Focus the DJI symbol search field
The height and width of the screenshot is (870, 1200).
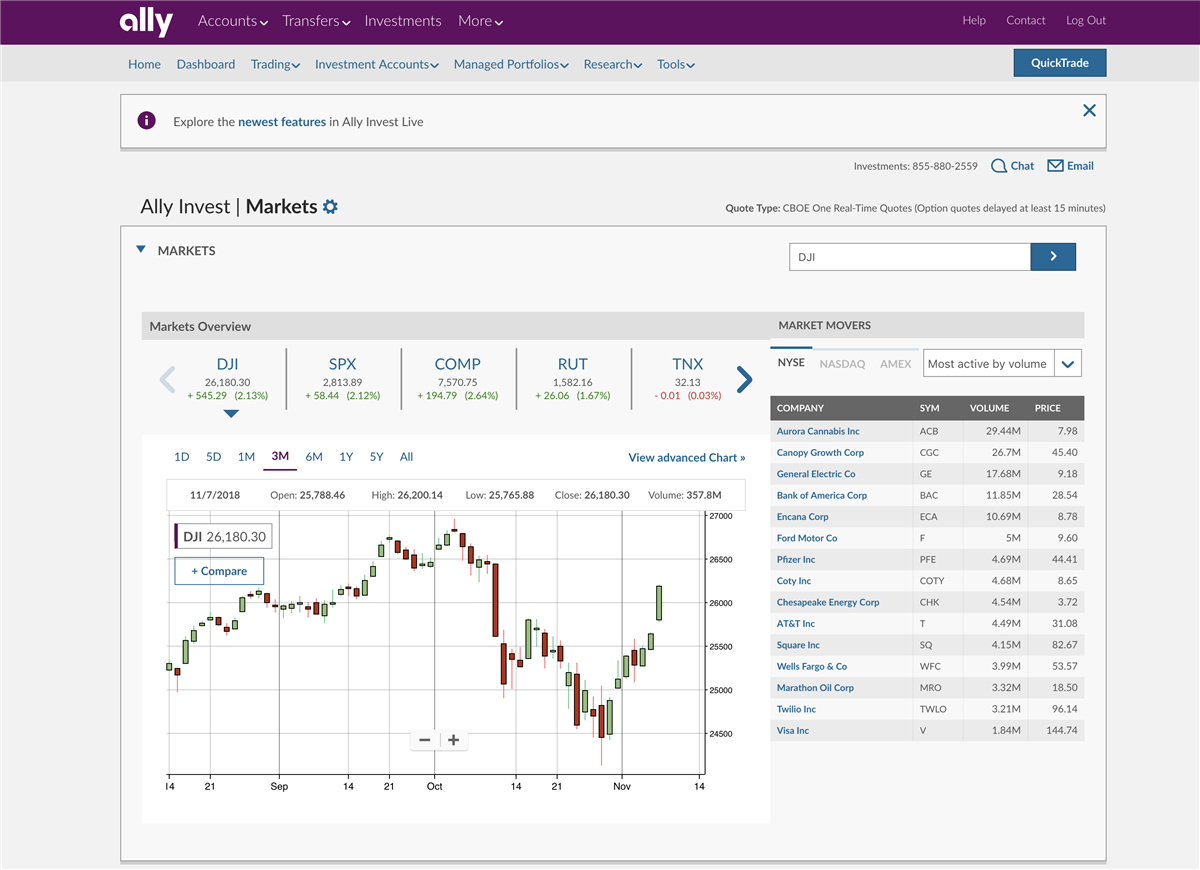click(x=910, y=257)
